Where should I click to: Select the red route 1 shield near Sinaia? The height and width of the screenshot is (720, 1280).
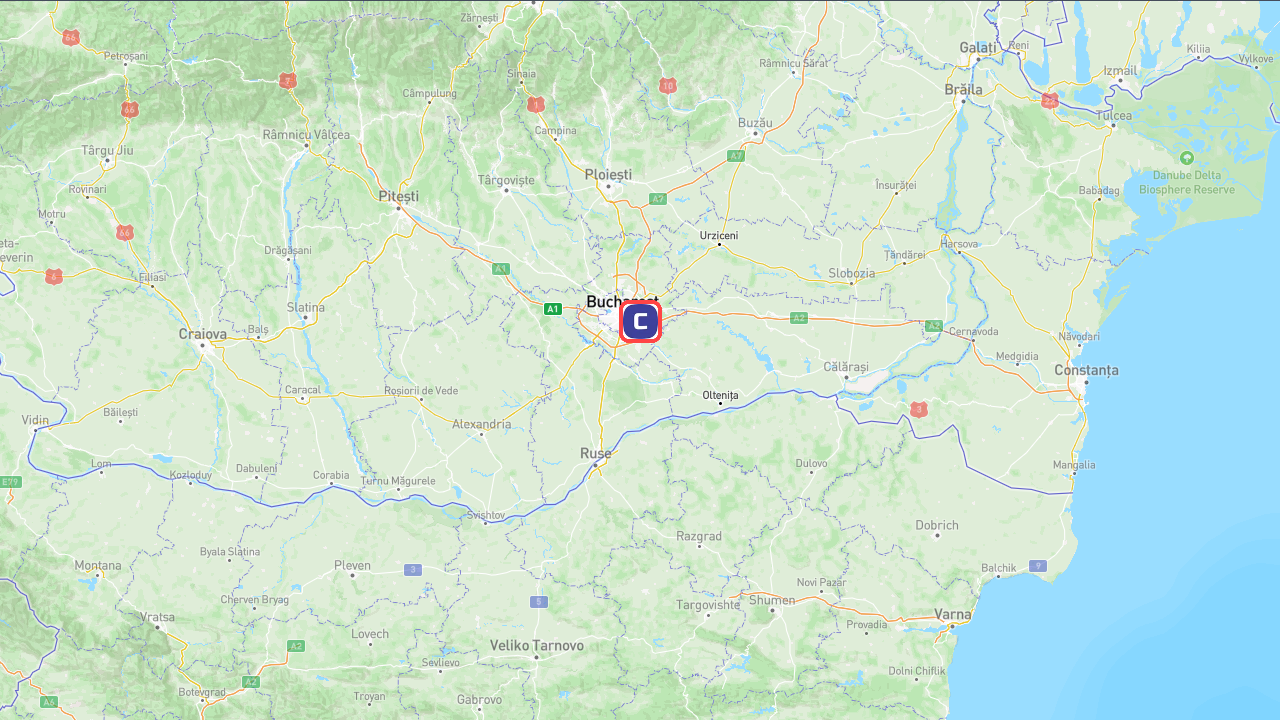[536, 104]
